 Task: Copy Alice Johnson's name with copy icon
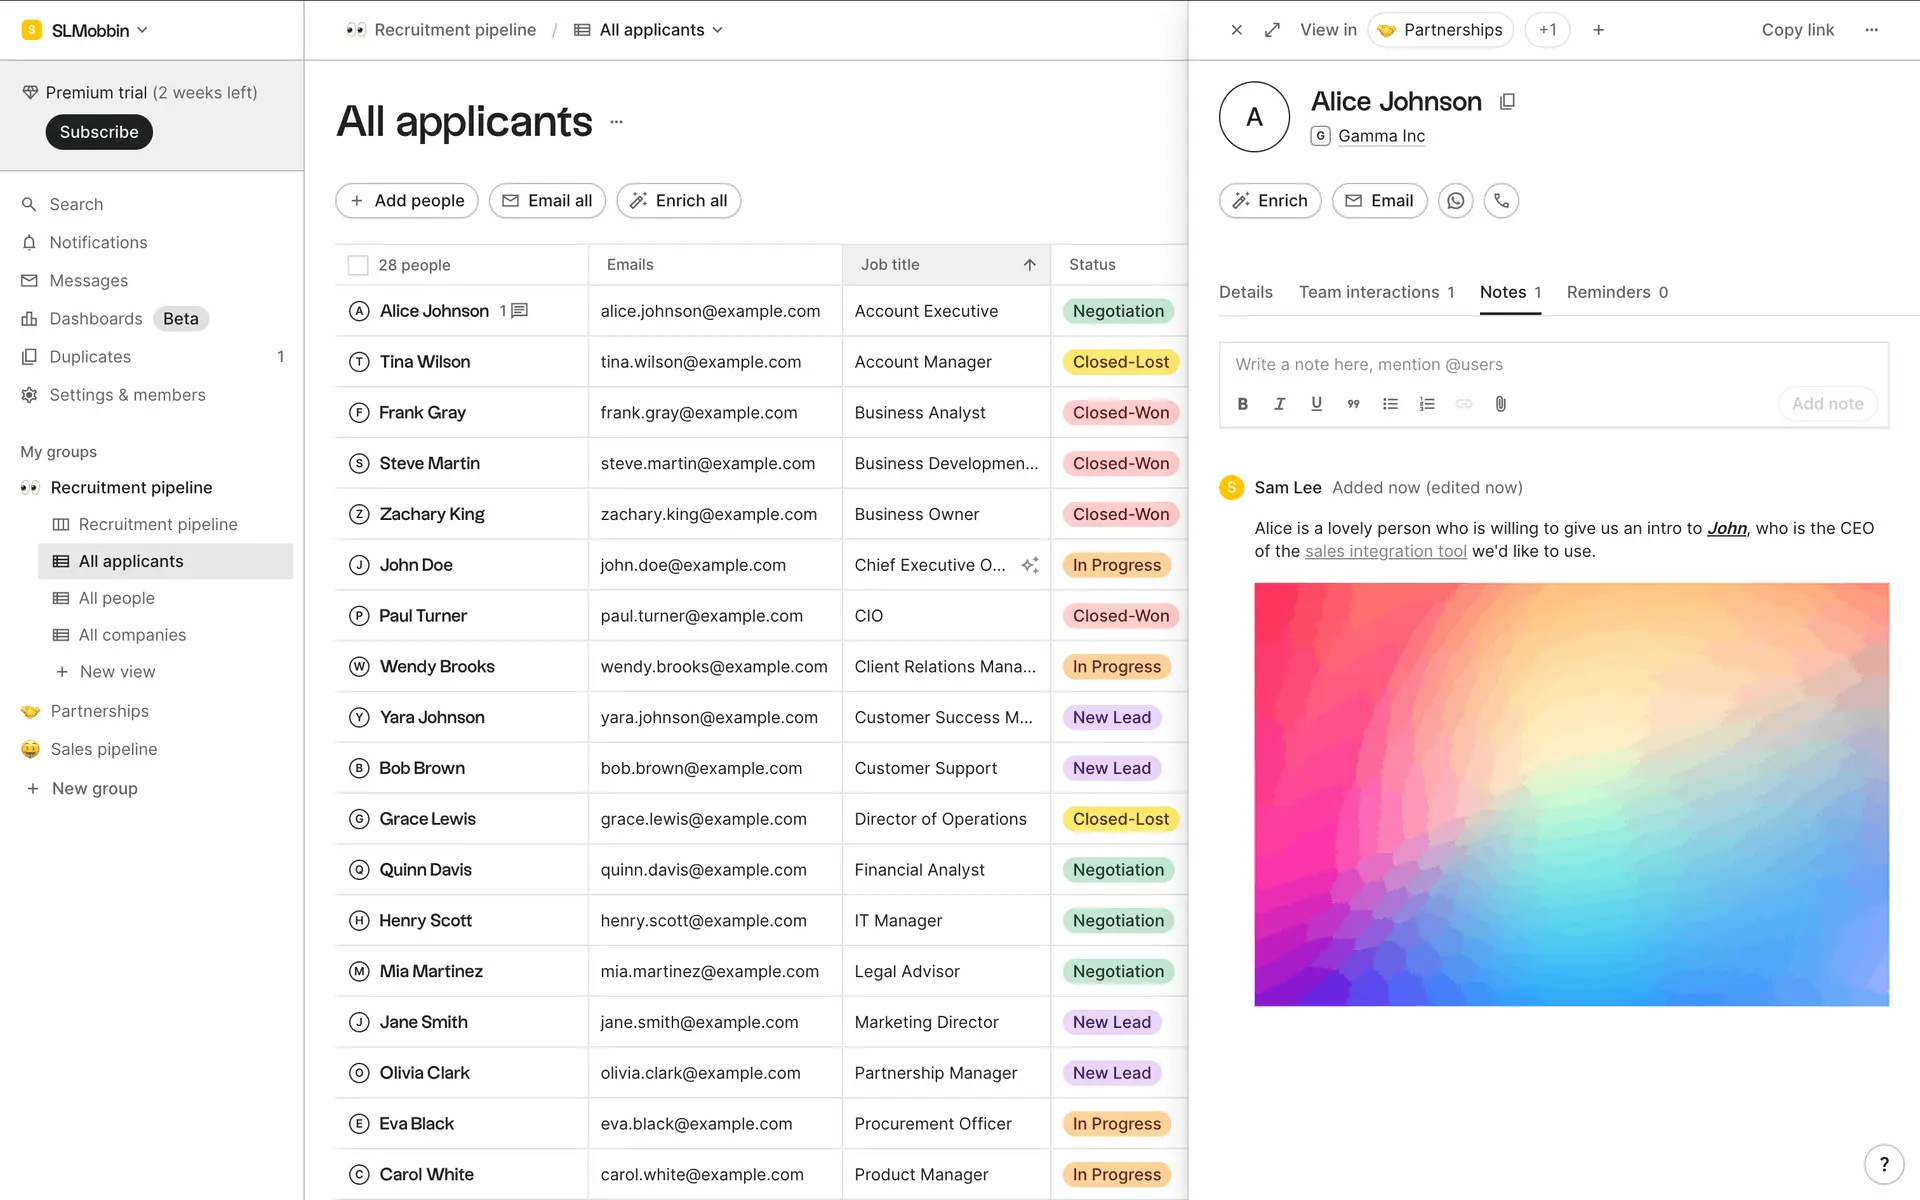pos(1507,102)
